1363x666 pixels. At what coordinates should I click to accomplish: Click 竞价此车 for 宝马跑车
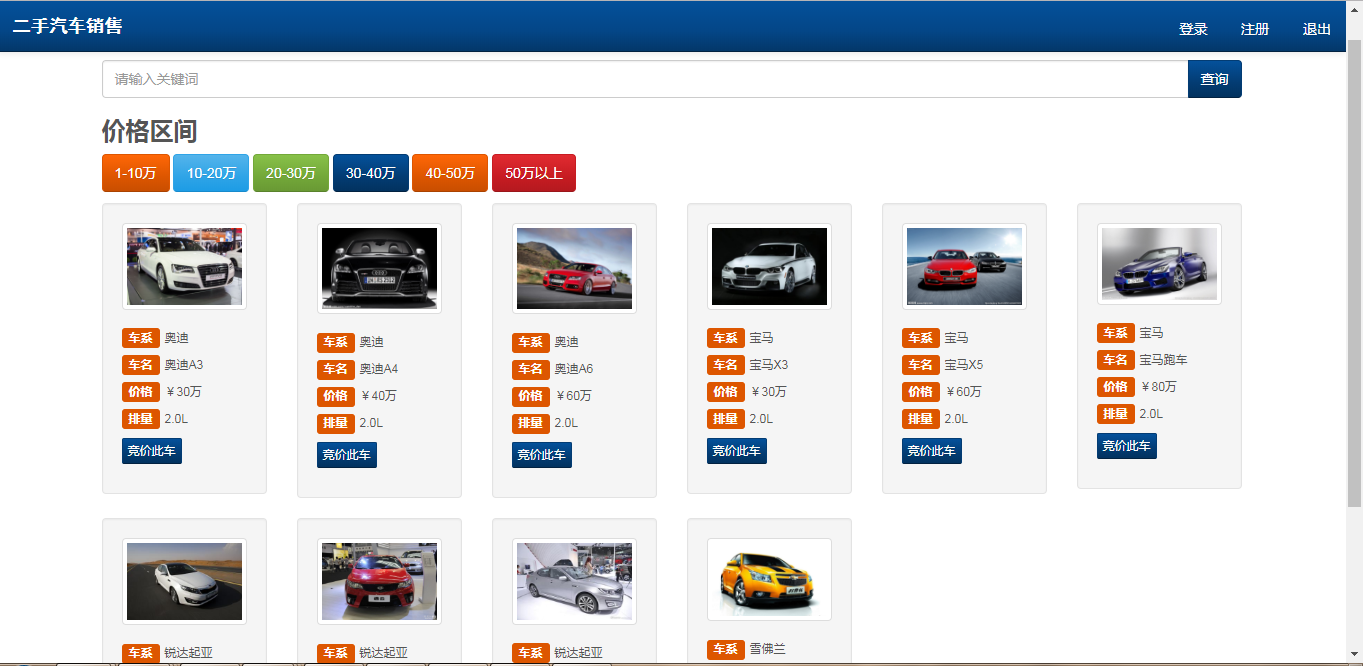click(x=1127, y=446)
